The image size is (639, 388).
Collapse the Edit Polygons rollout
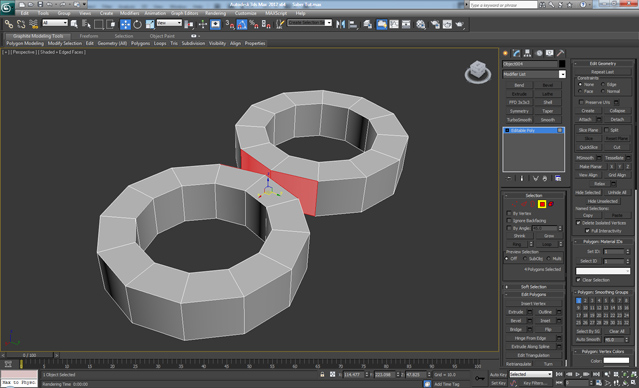pos(534,294)
